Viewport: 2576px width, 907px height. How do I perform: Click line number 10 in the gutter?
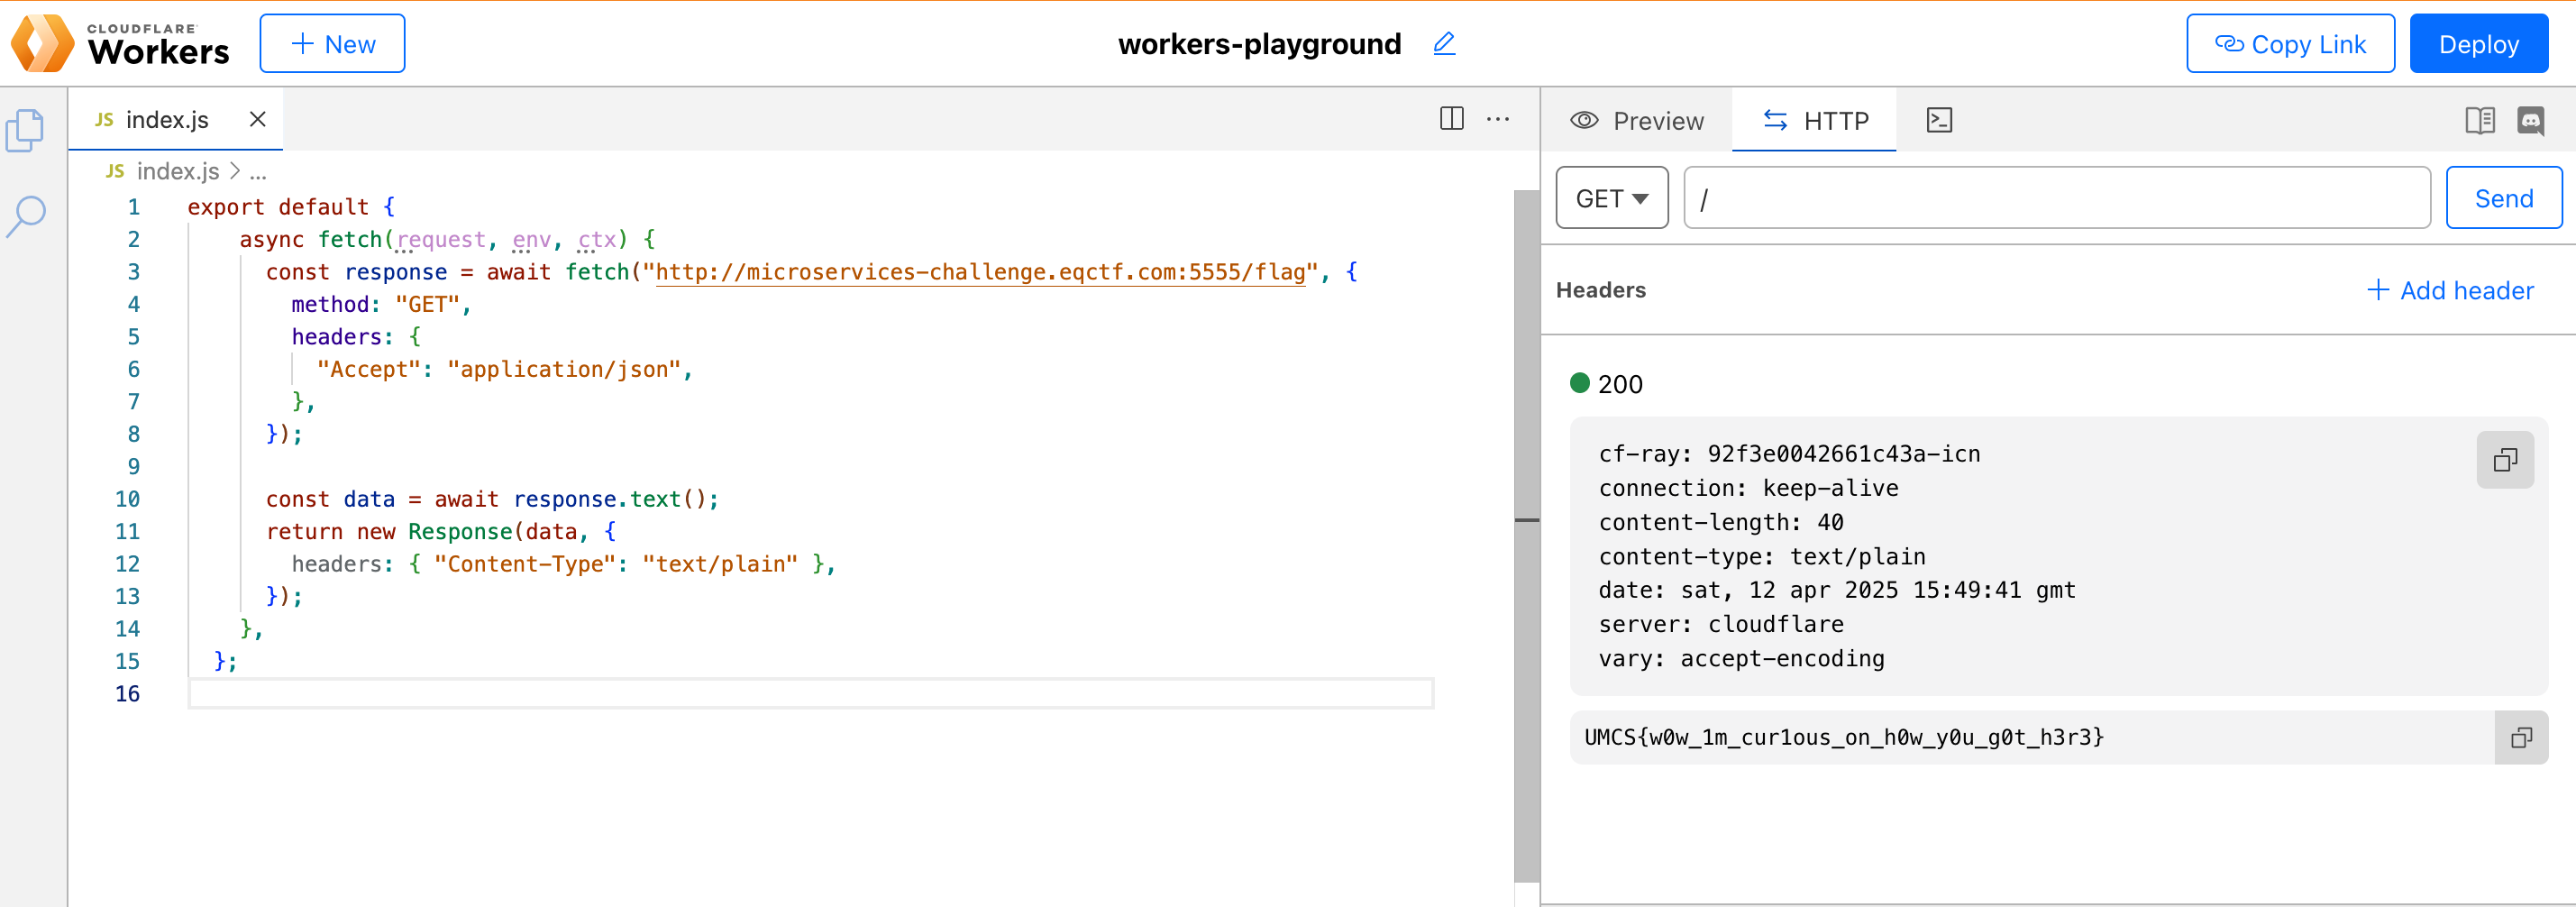click(x=127, y=499)
